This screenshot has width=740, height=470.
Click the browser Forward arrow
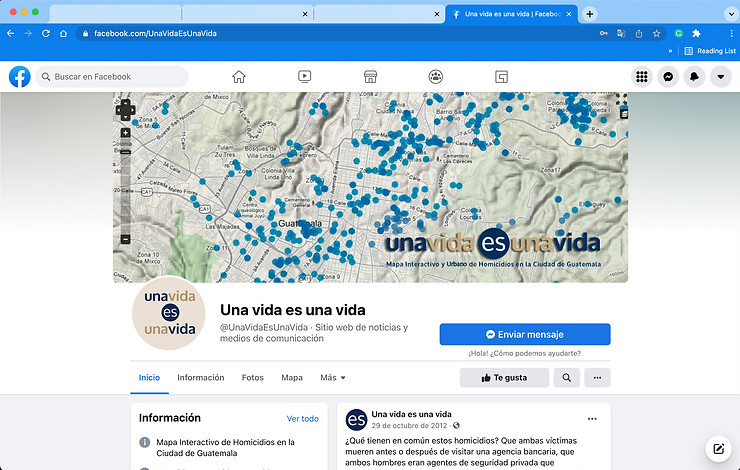click(x=28, y=34)
